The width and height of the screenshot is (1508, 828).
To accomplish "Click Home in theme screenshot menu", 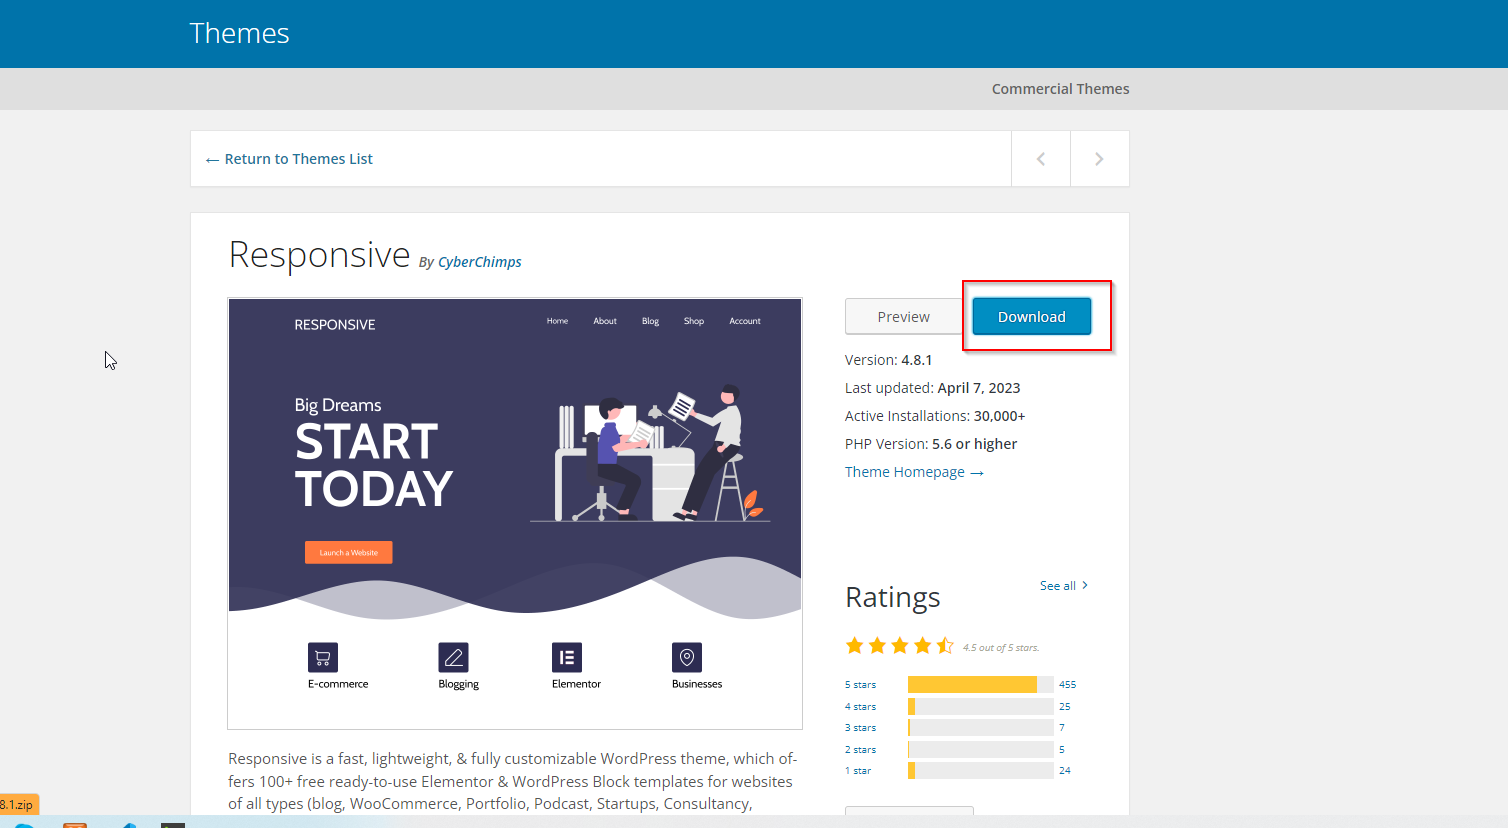I will 557,321.
